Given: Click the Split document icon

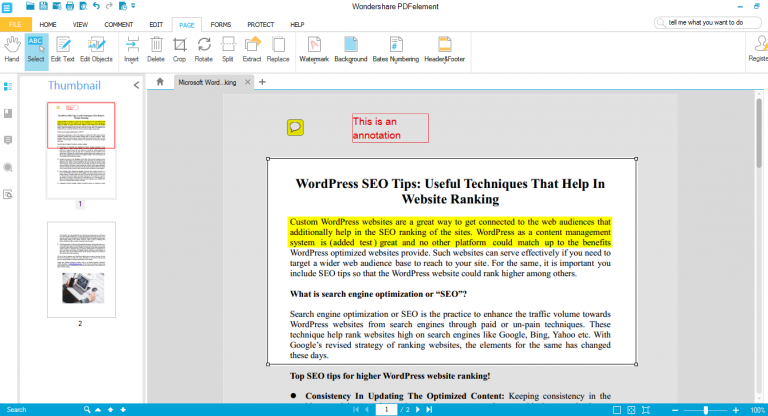Looking at the screenshot, I should click(228, 49).
